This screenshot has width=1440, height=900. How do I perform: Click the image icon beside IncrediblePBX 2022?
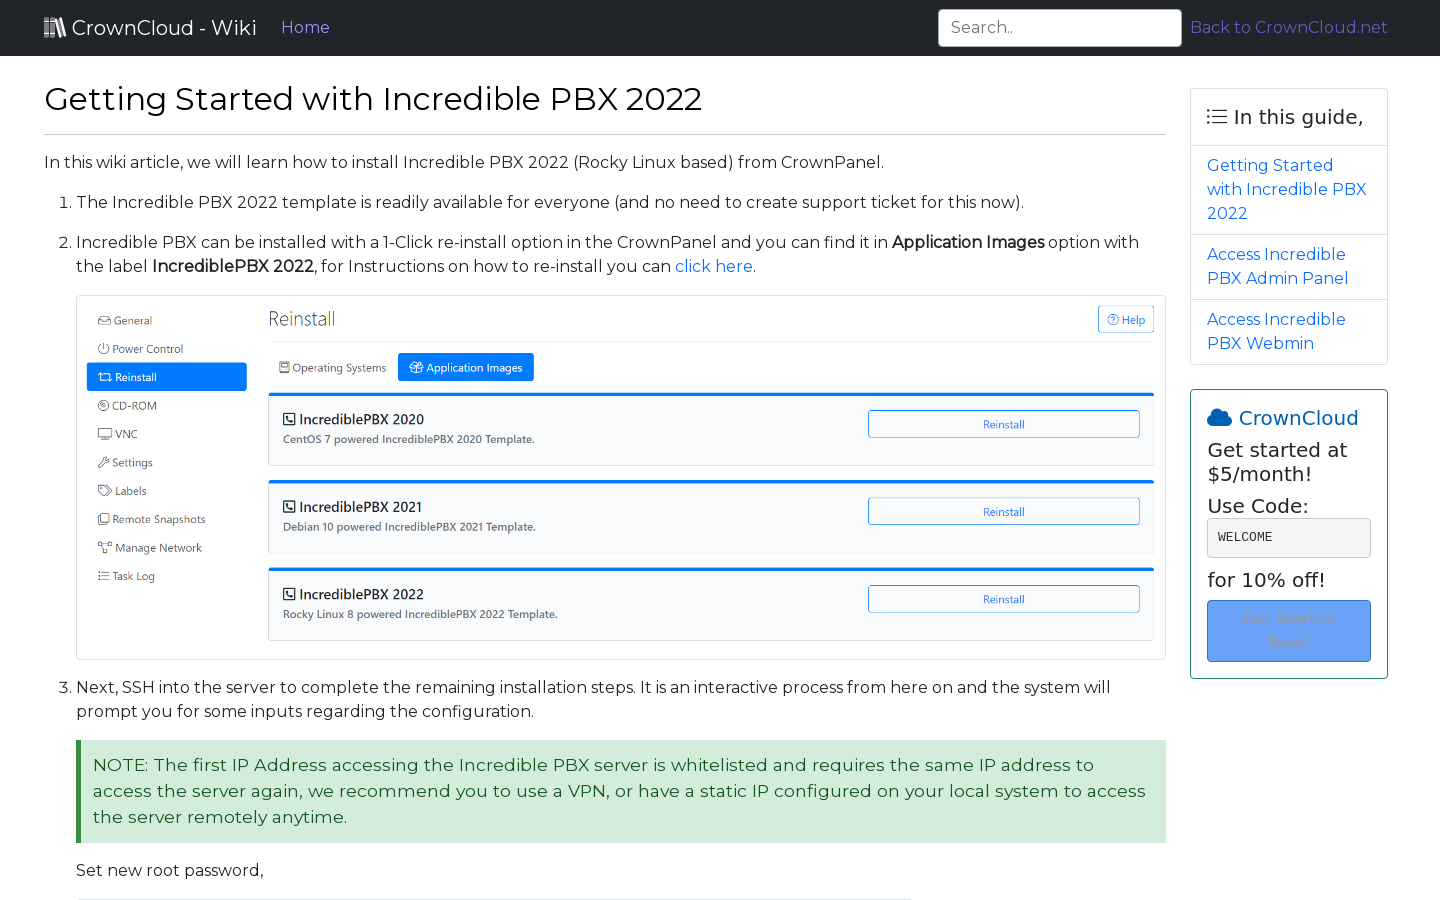click(289, 594)
